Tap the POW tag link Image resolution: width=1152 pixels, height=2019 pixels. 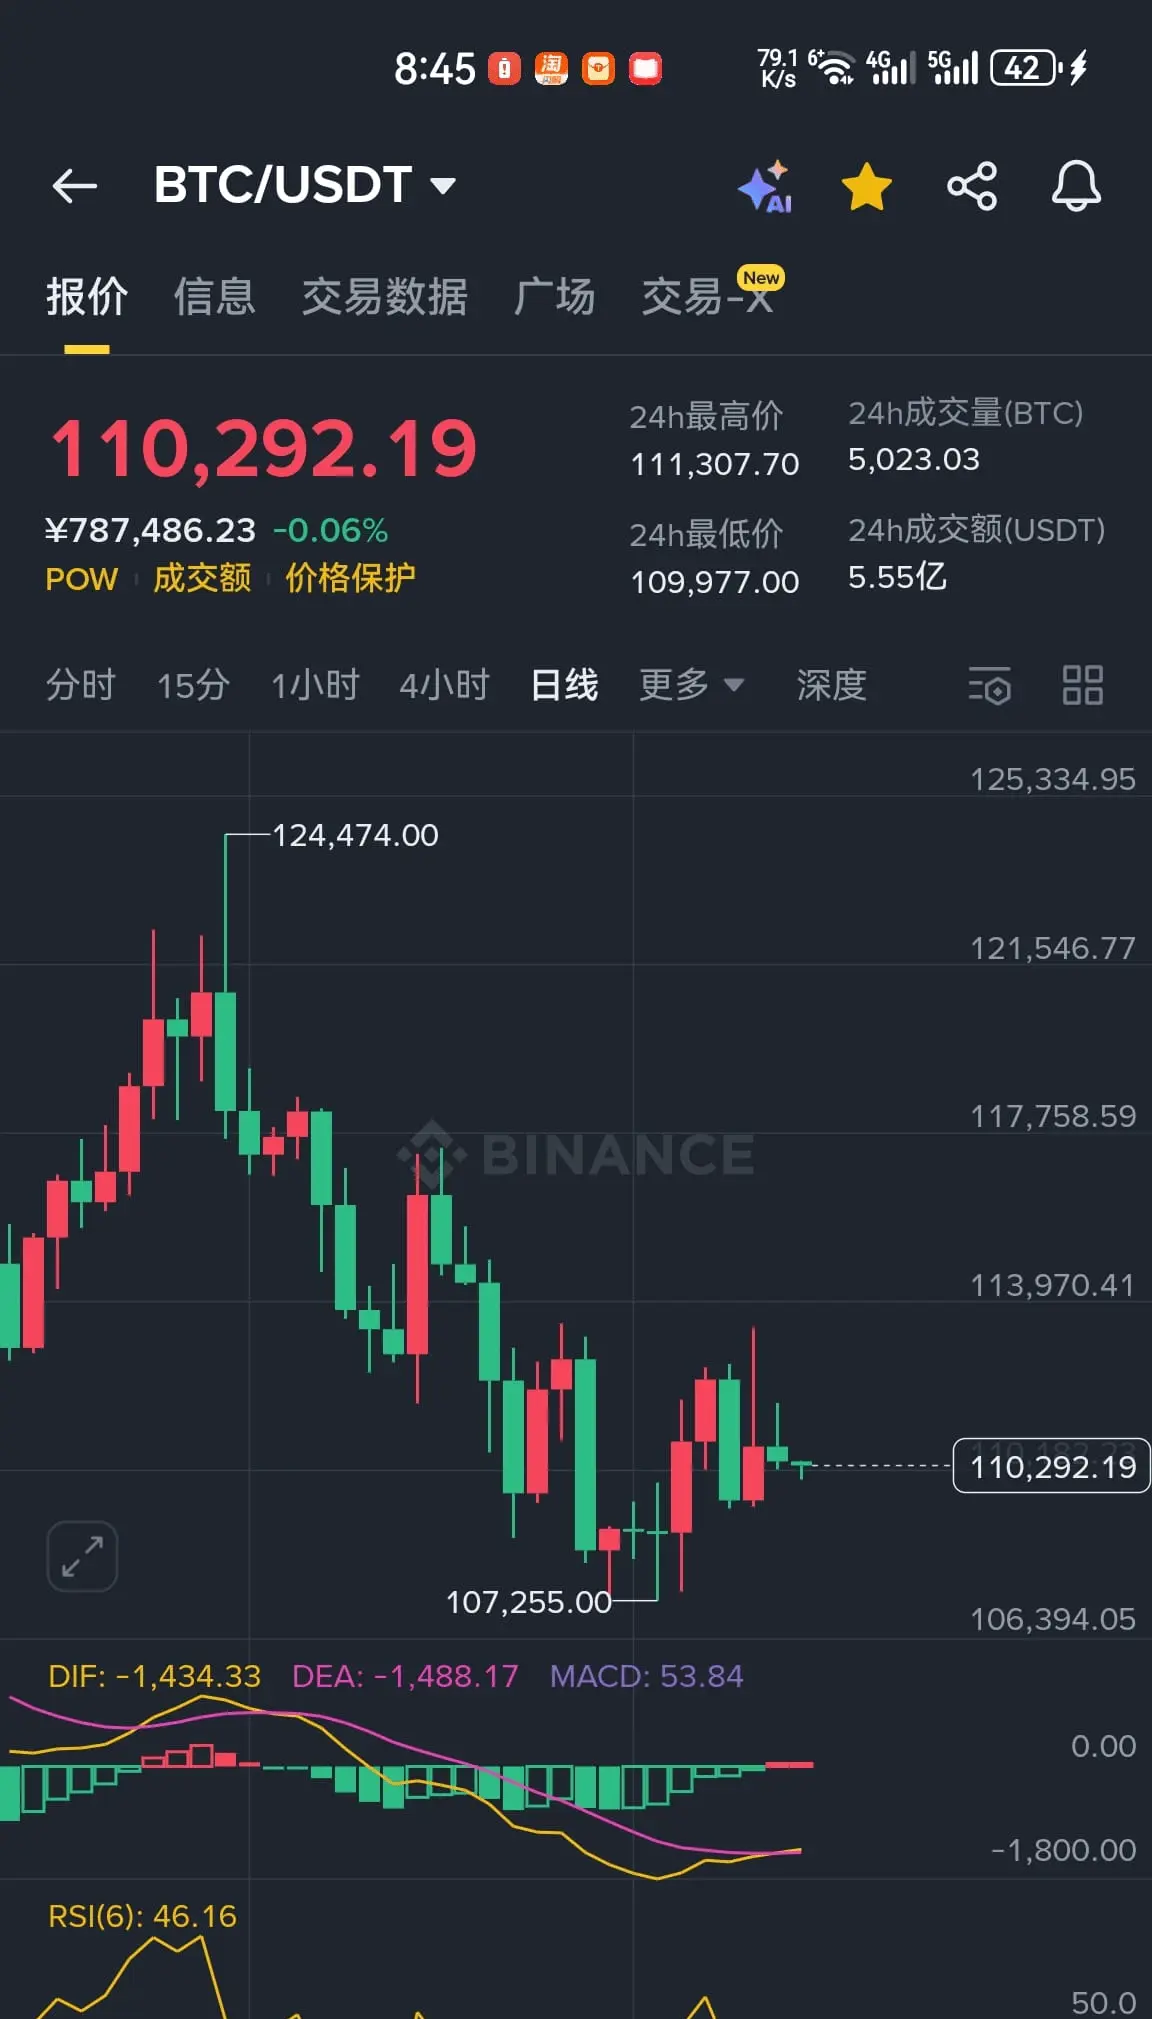(82, 579)
